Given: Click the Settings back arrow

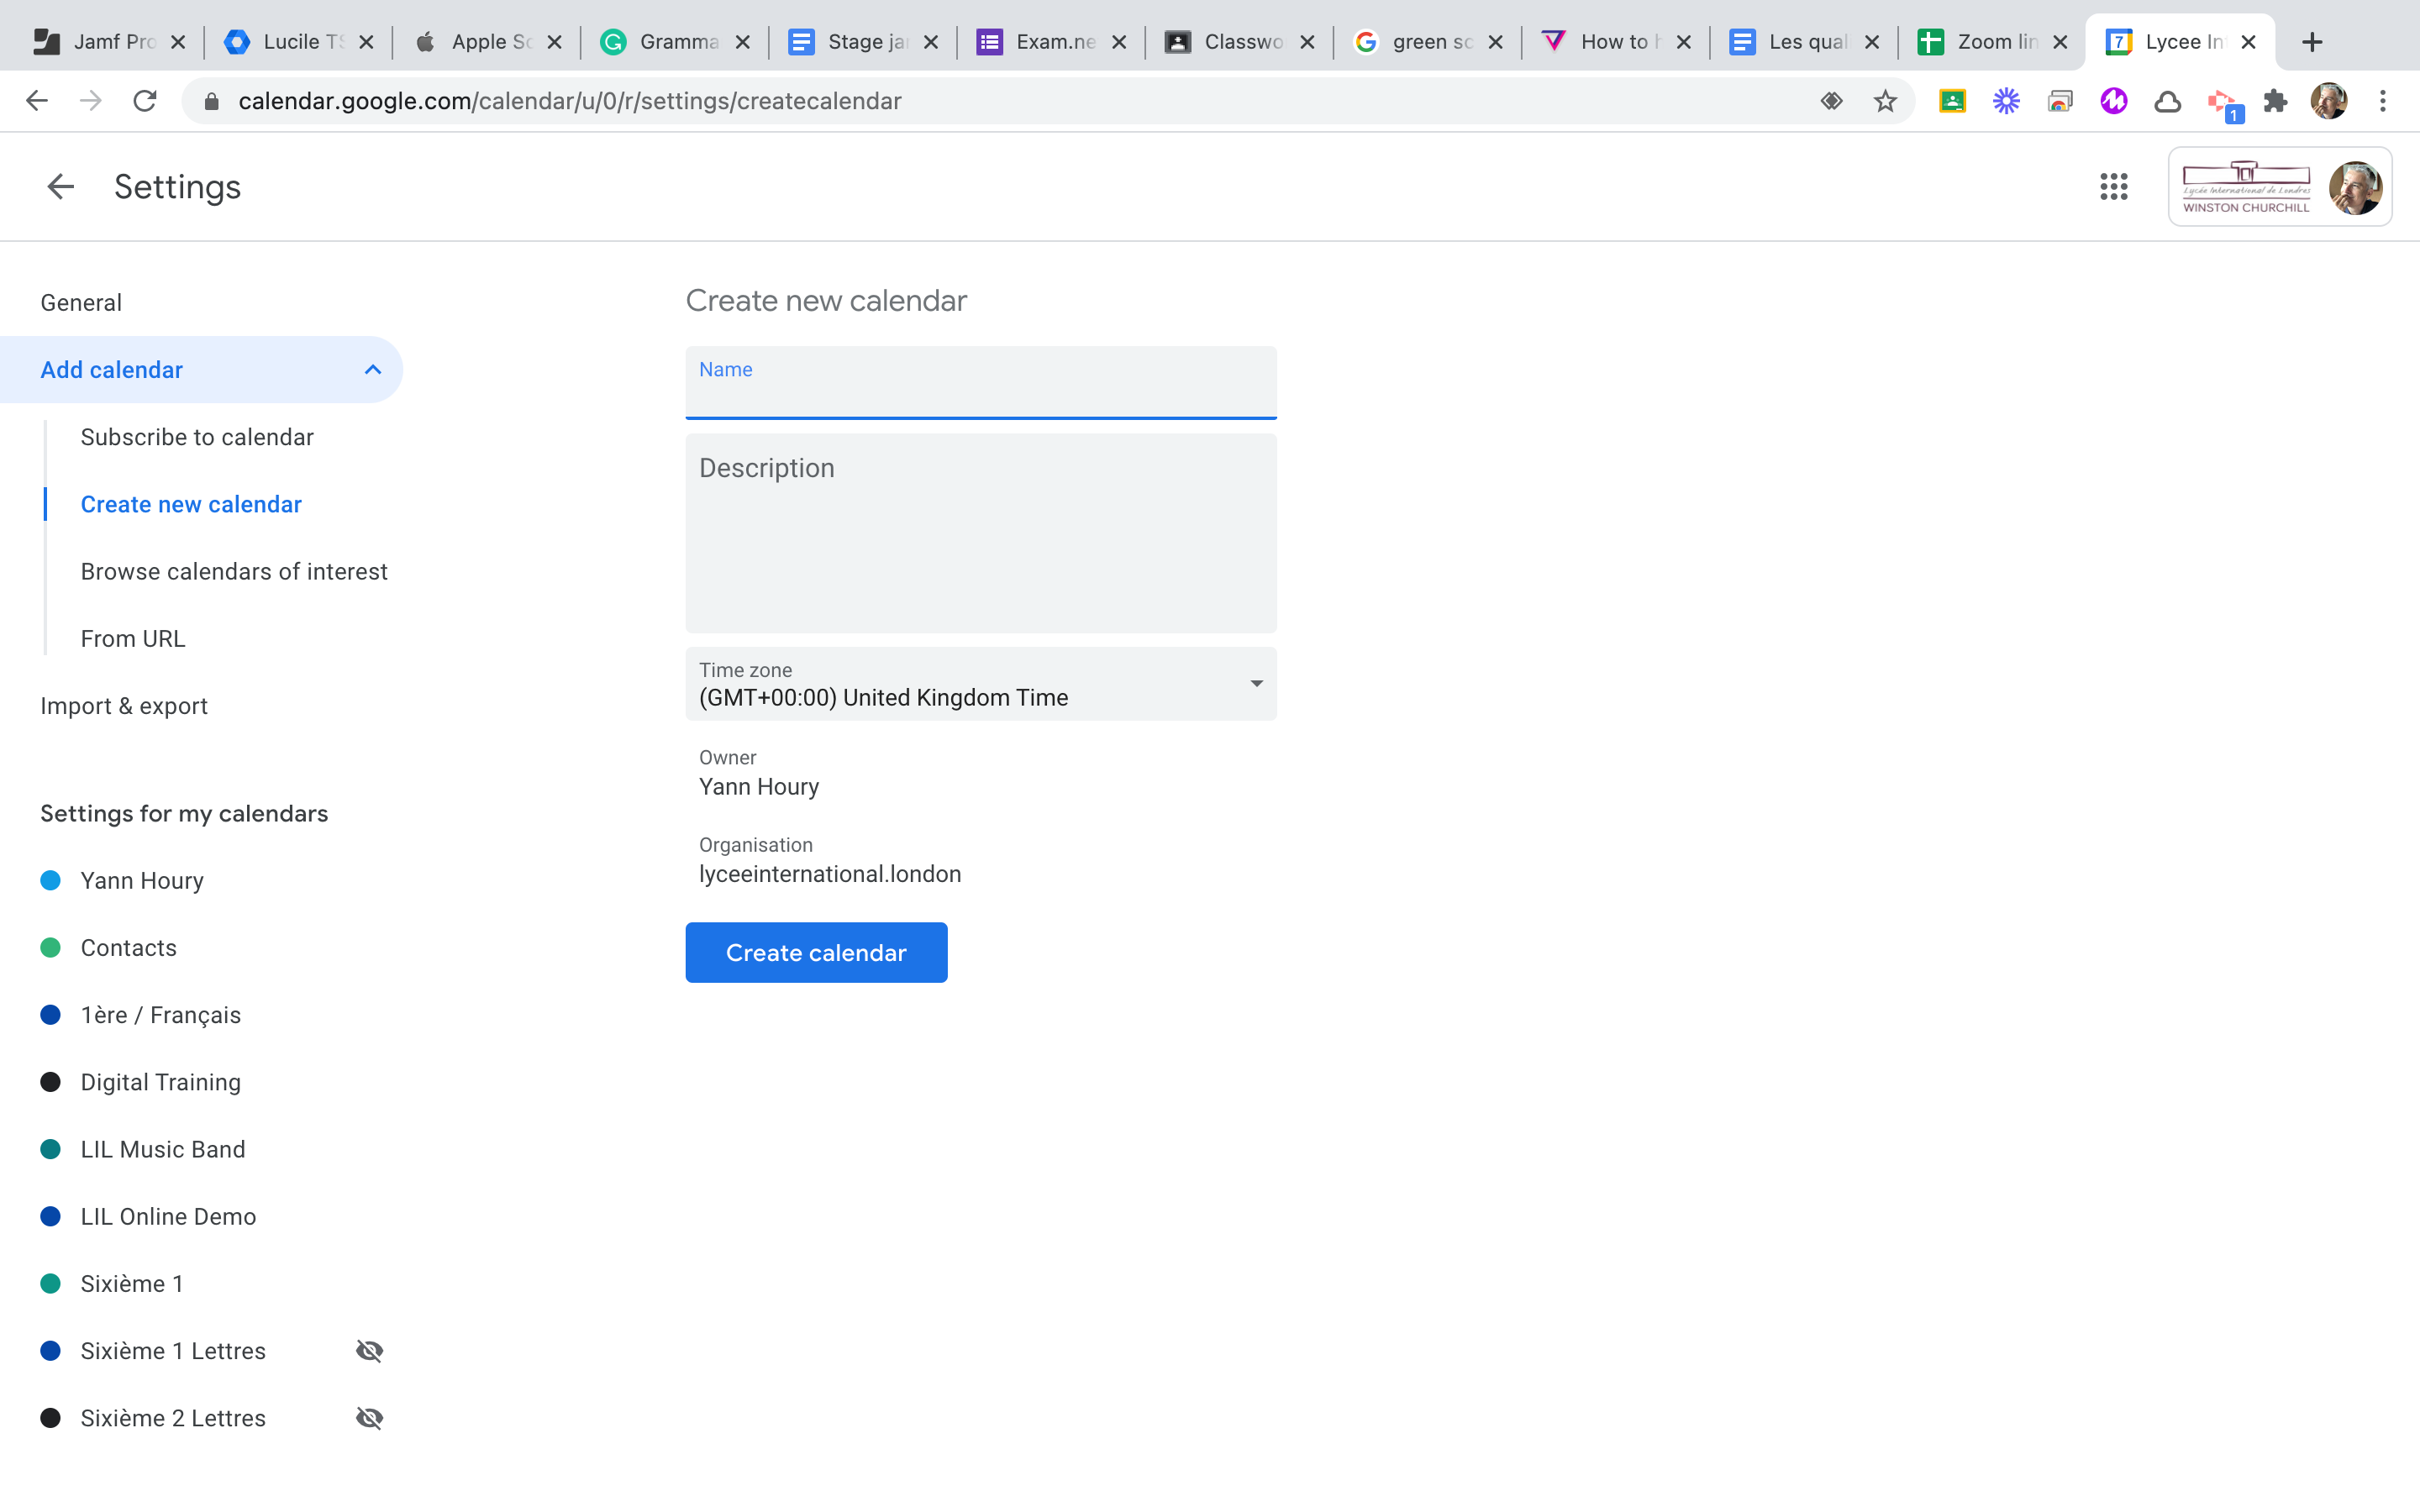Looking at the screenshot, I should tap(60, 187).
